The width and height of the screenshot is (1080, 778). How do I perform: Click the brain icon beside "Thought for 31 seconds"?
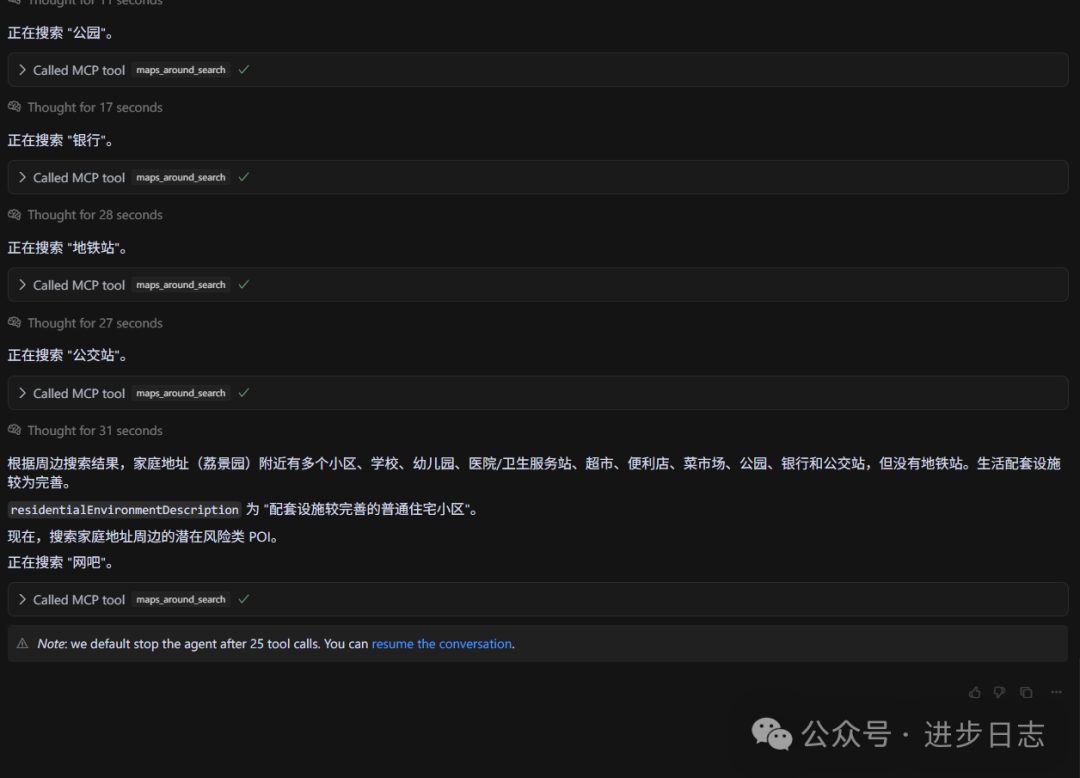pyautogui.click(x=14, y=430)
